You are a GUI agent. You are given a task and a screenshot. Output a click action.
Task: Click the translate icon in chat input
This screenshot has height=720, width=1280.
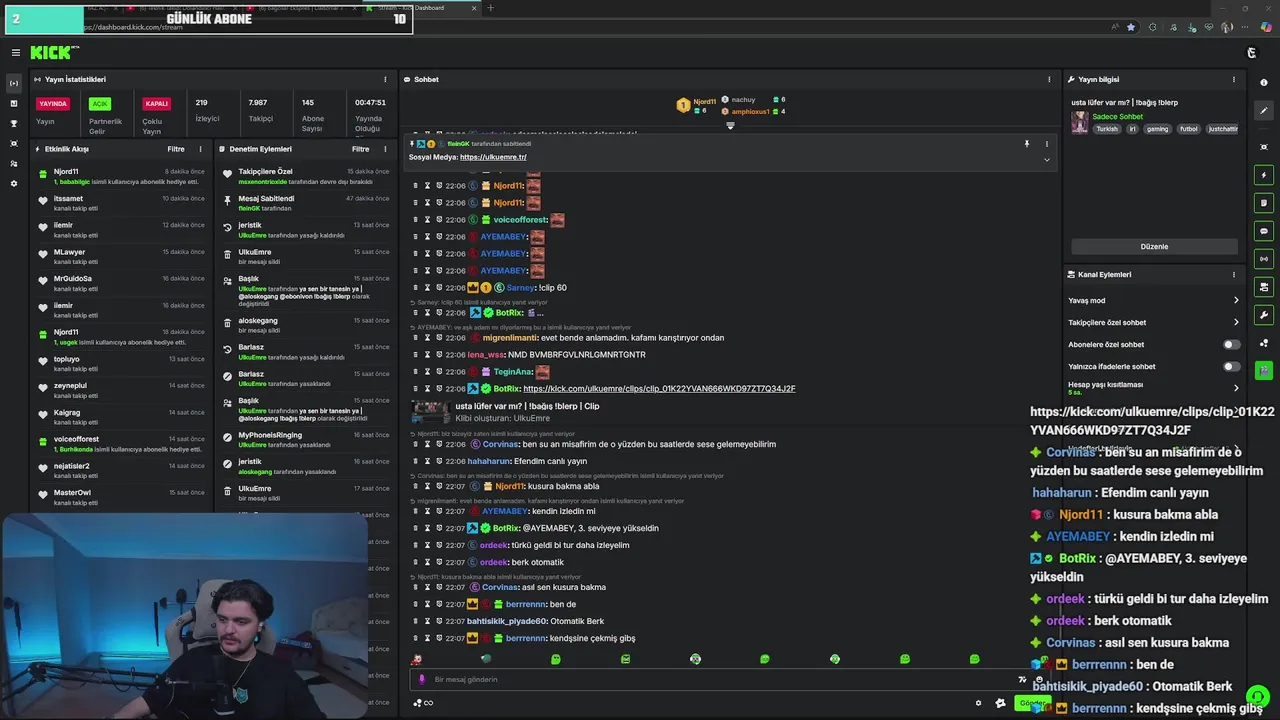(1022, 679)
